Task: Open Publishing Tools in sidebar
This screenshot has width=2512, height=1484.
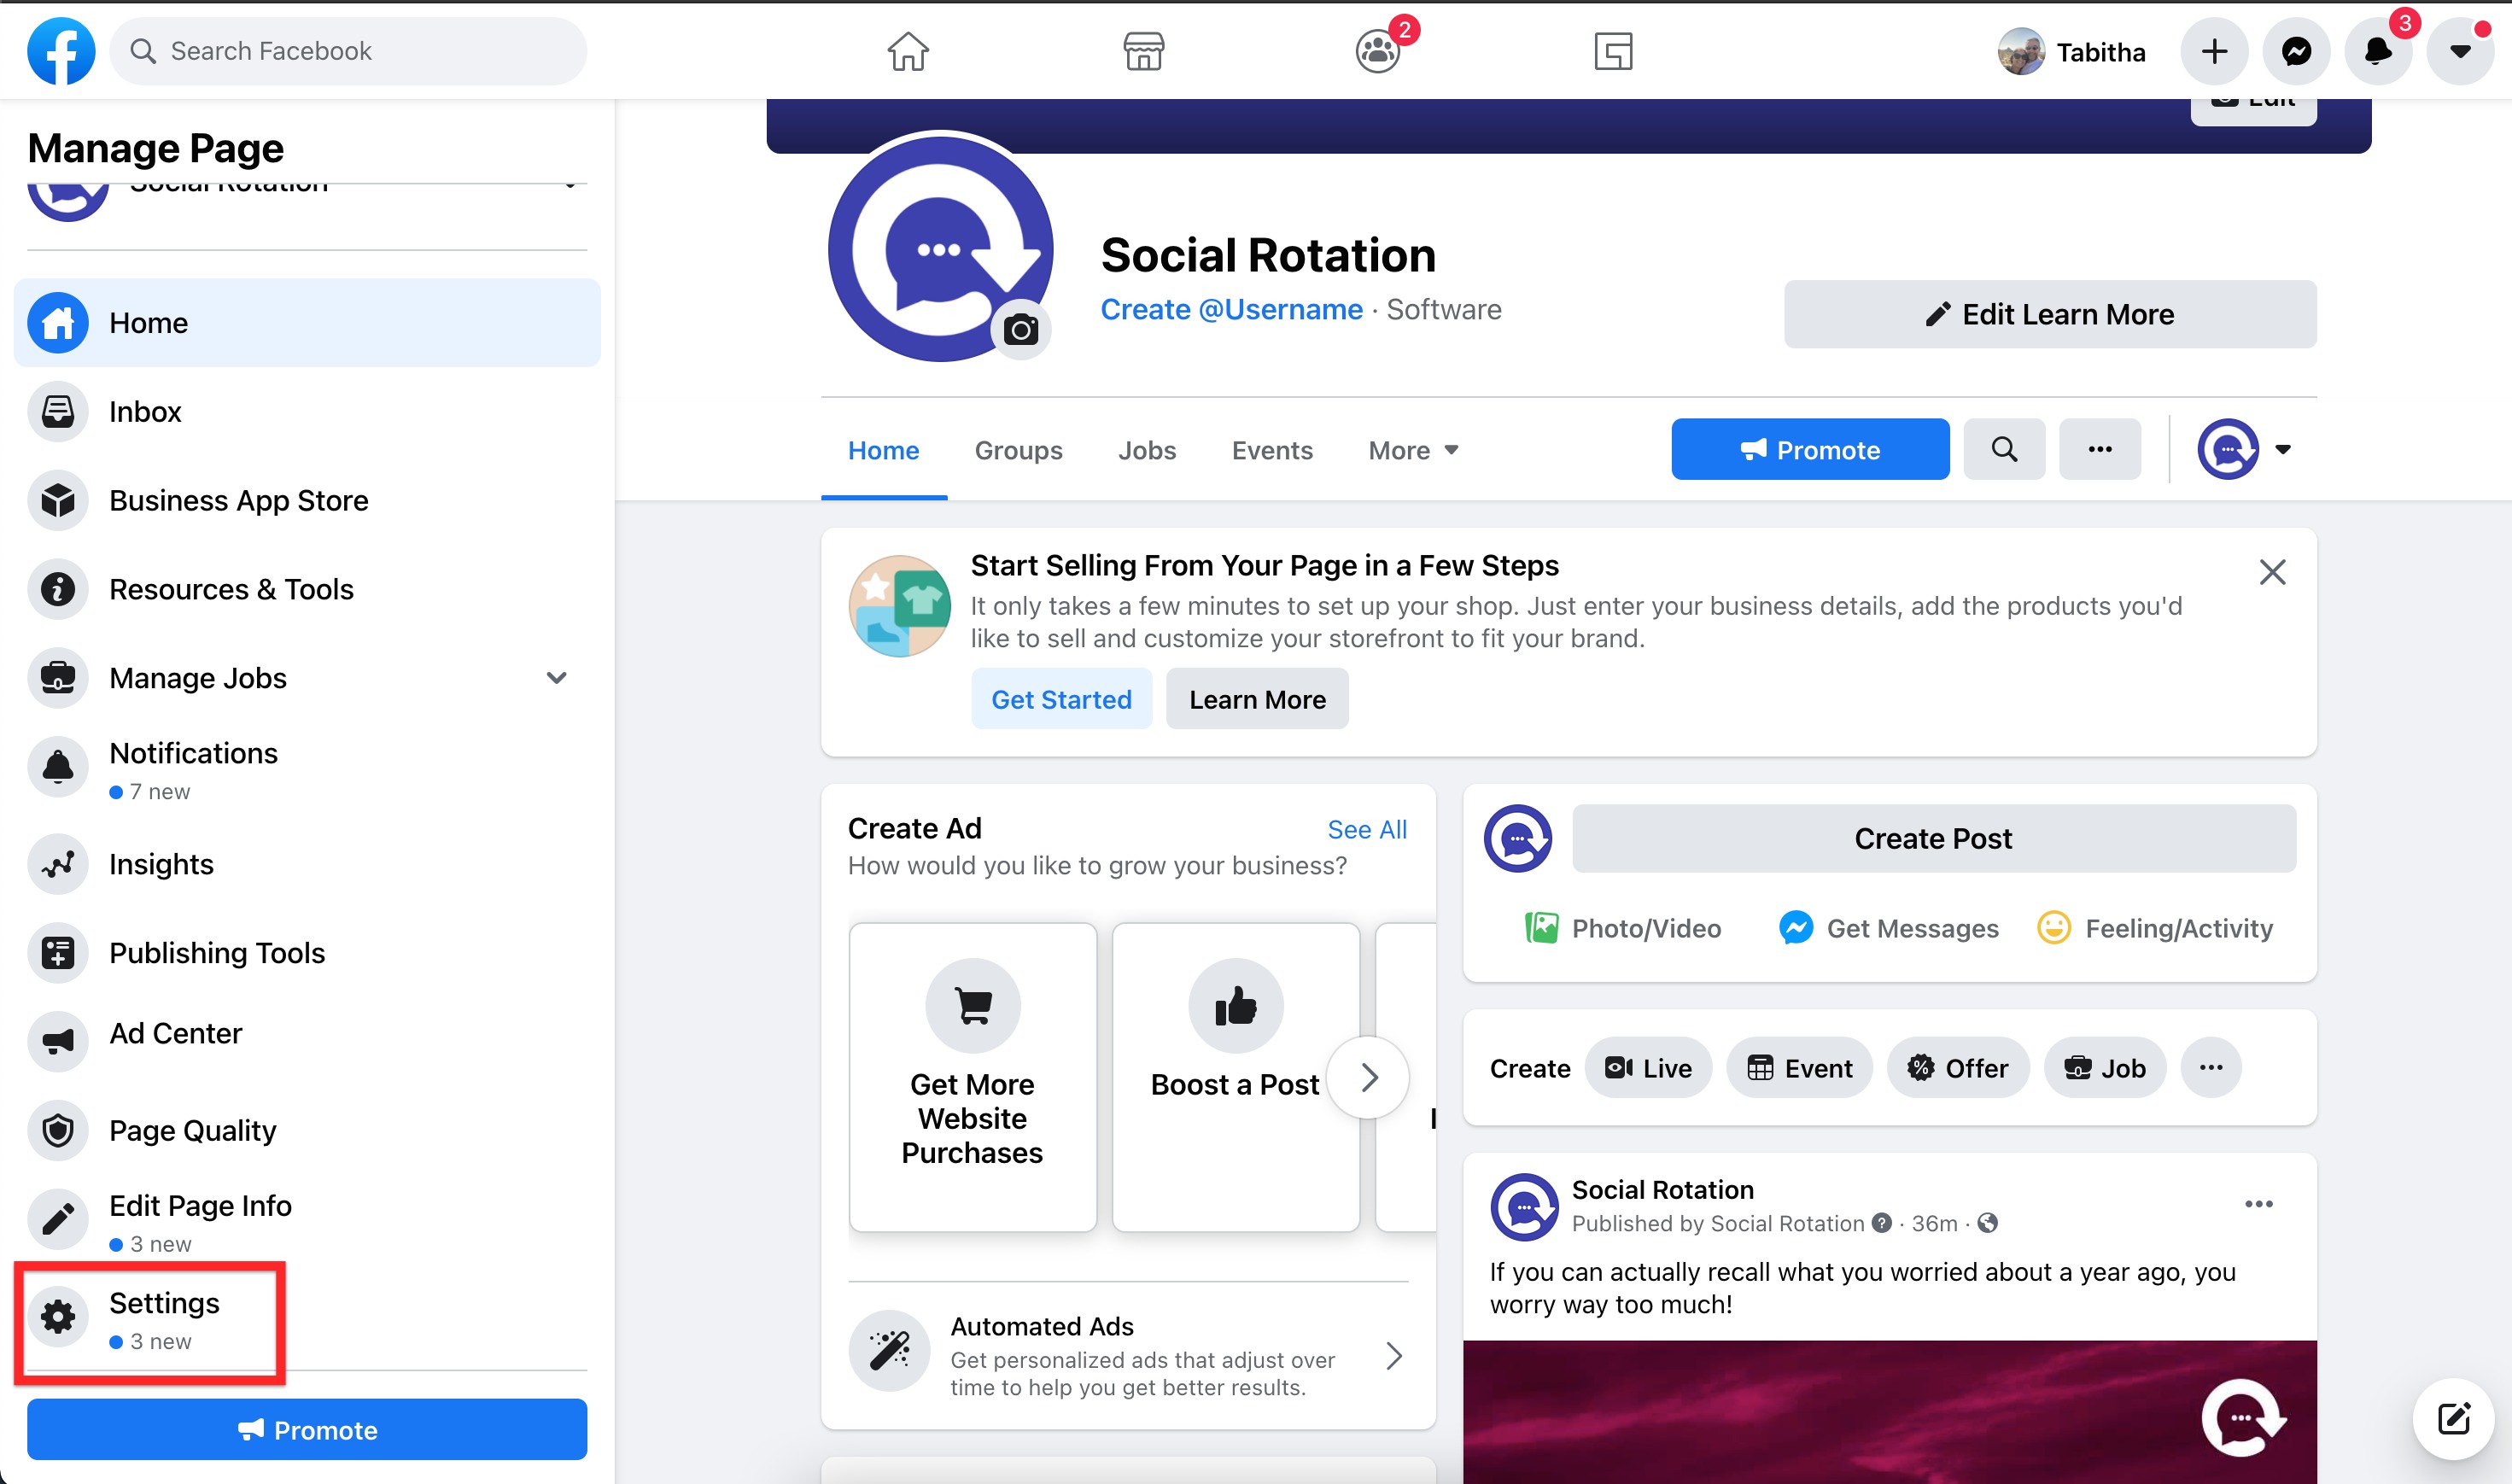Action: click(307, 953)
